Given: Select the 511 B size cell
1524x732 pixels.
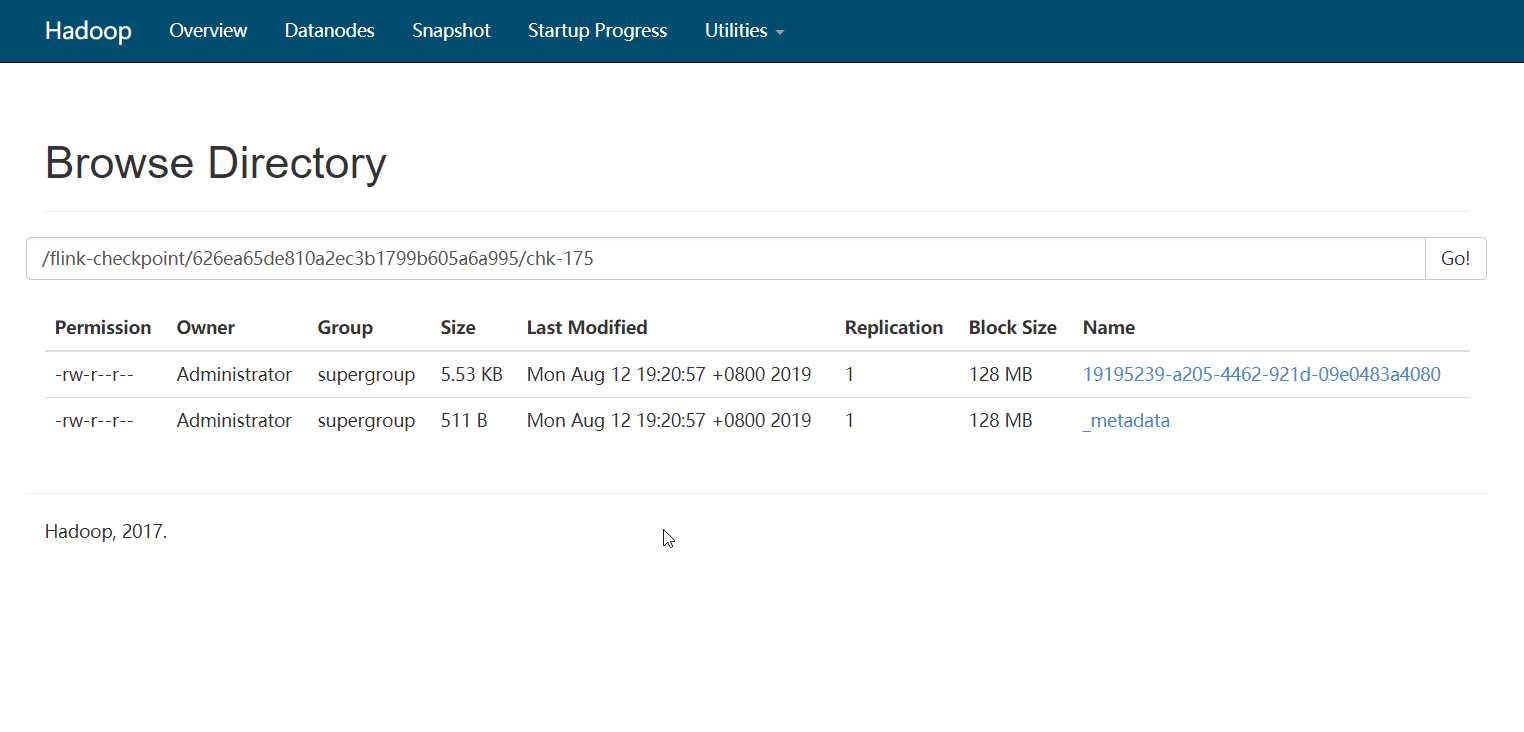Looking at the screenshot, I should [464, 421].
